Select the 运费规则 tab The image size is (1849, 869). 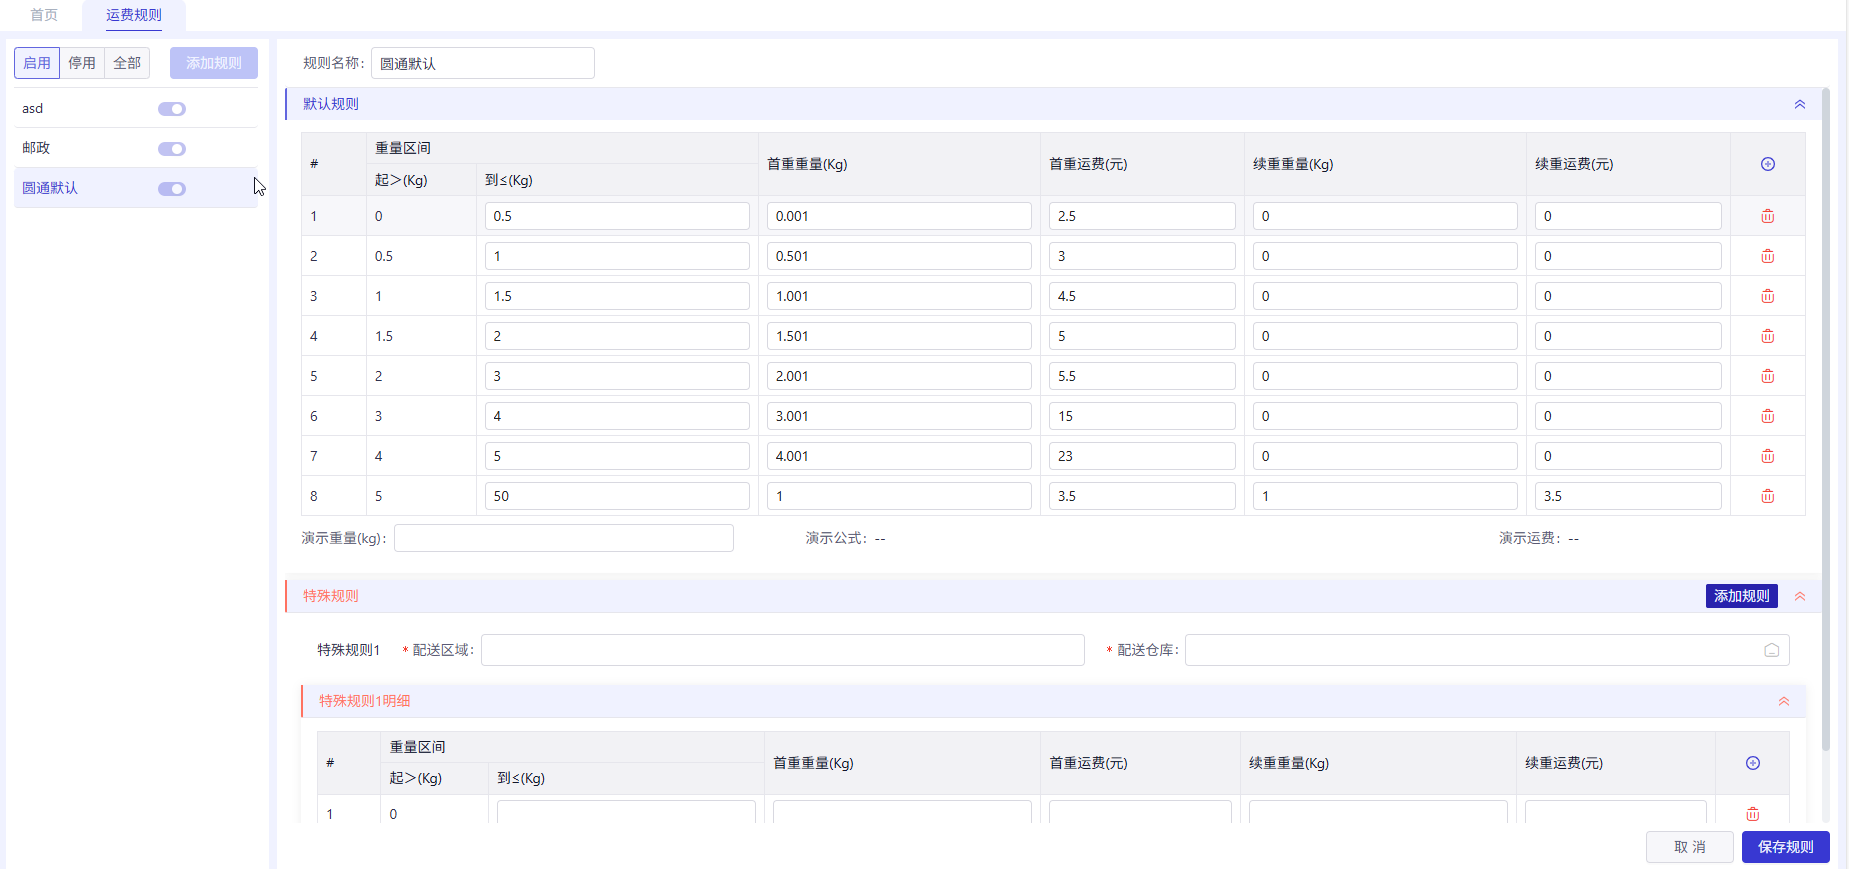tap(134, 15)
